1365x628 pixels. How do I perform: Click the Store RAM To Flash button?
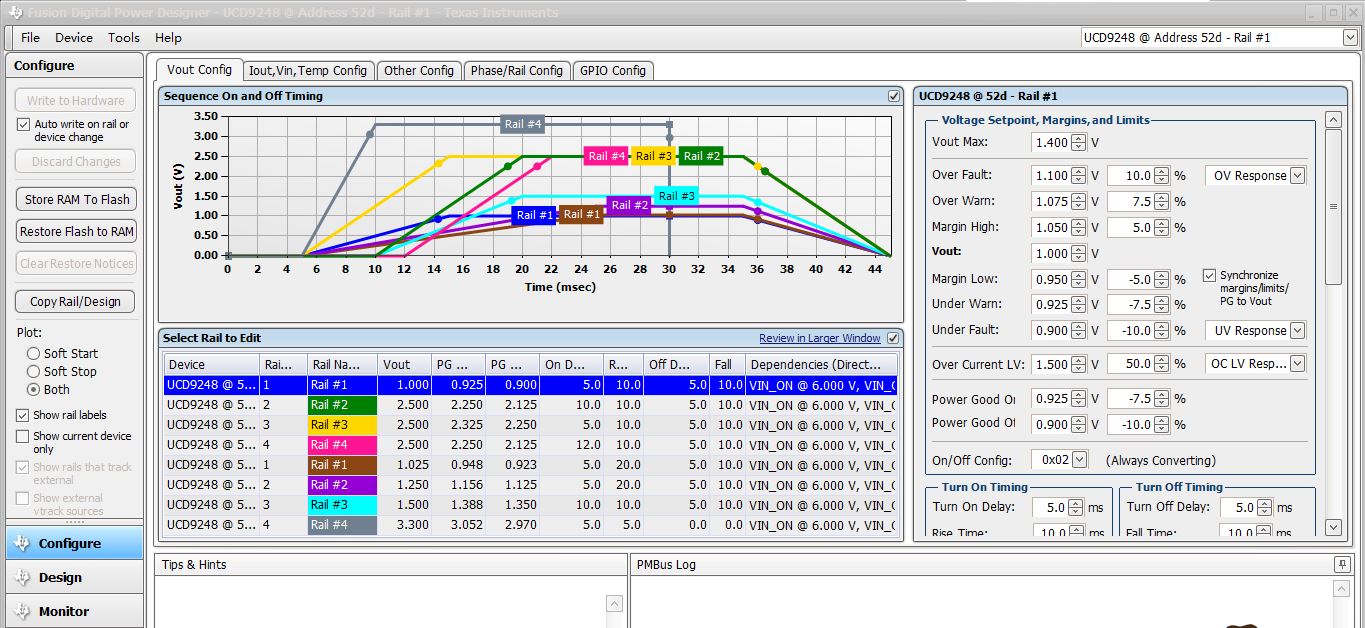75,199
